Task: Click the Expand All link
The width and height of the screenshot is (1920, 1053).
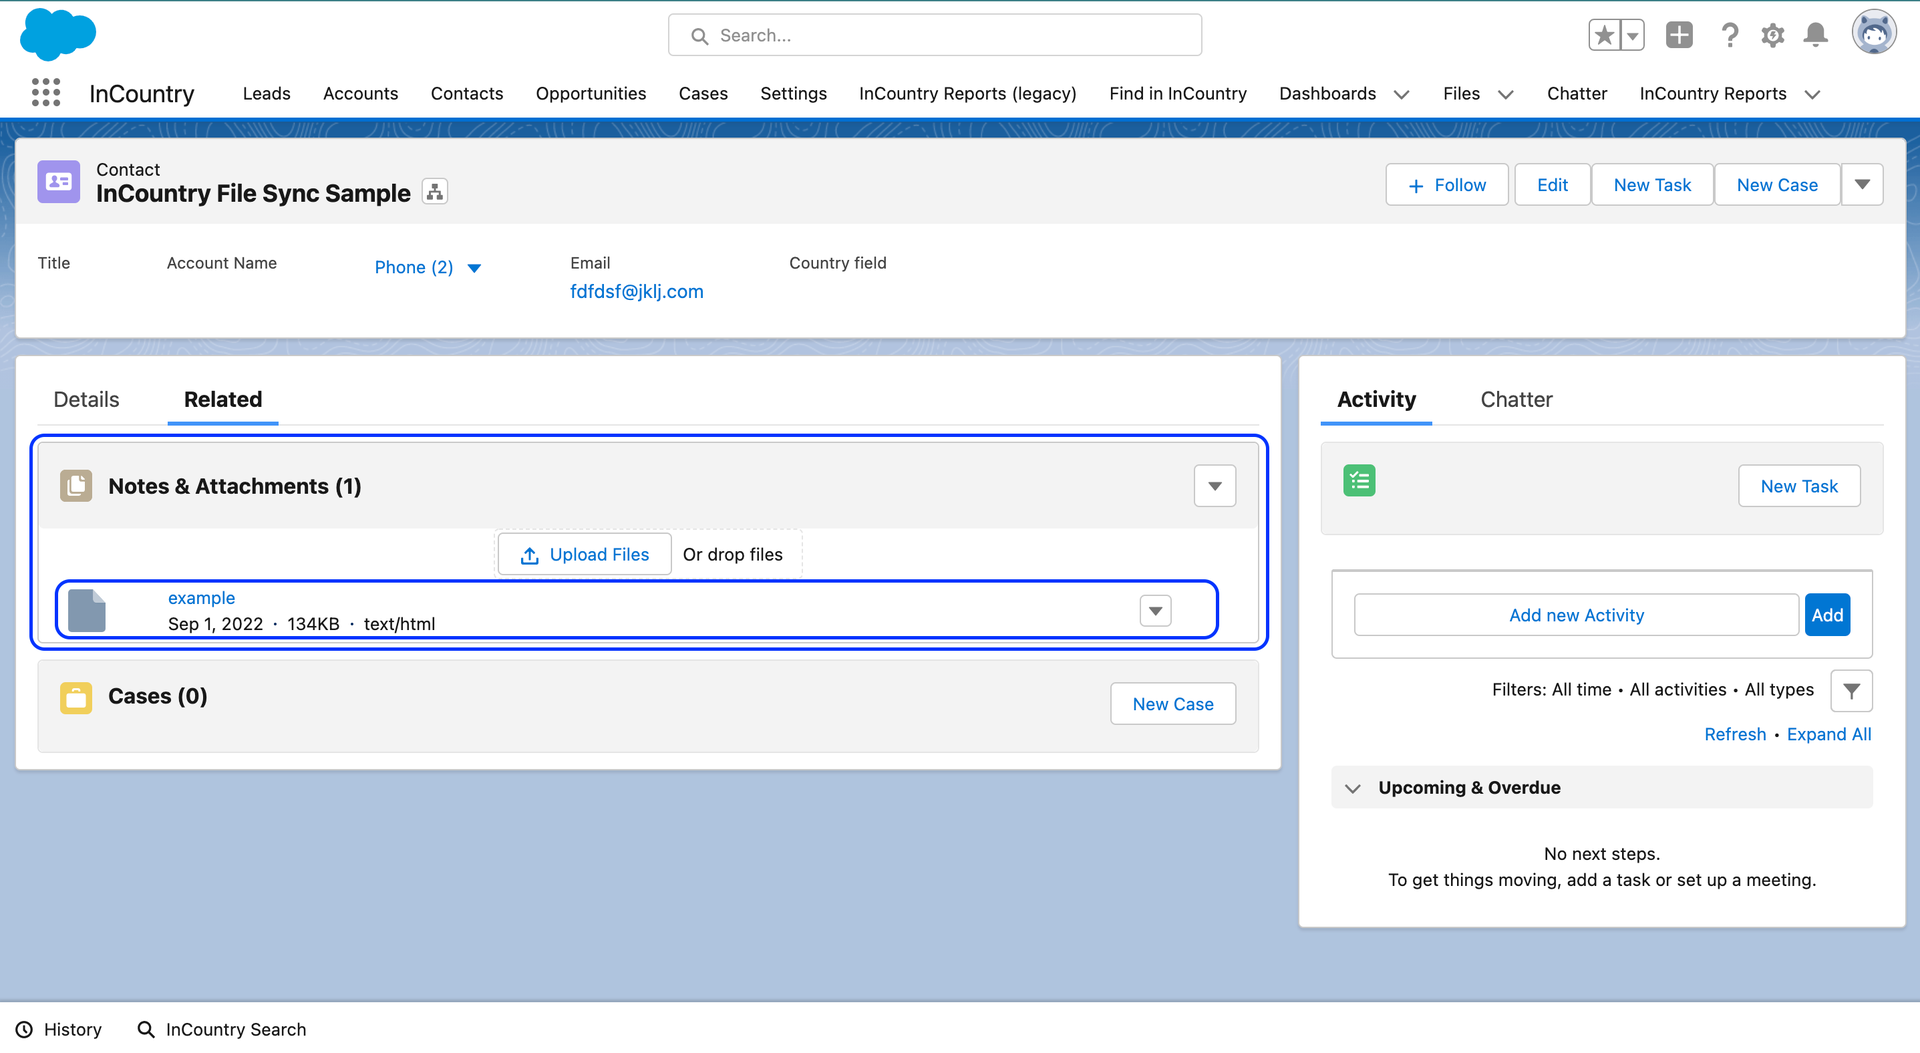Action: 1829,734
